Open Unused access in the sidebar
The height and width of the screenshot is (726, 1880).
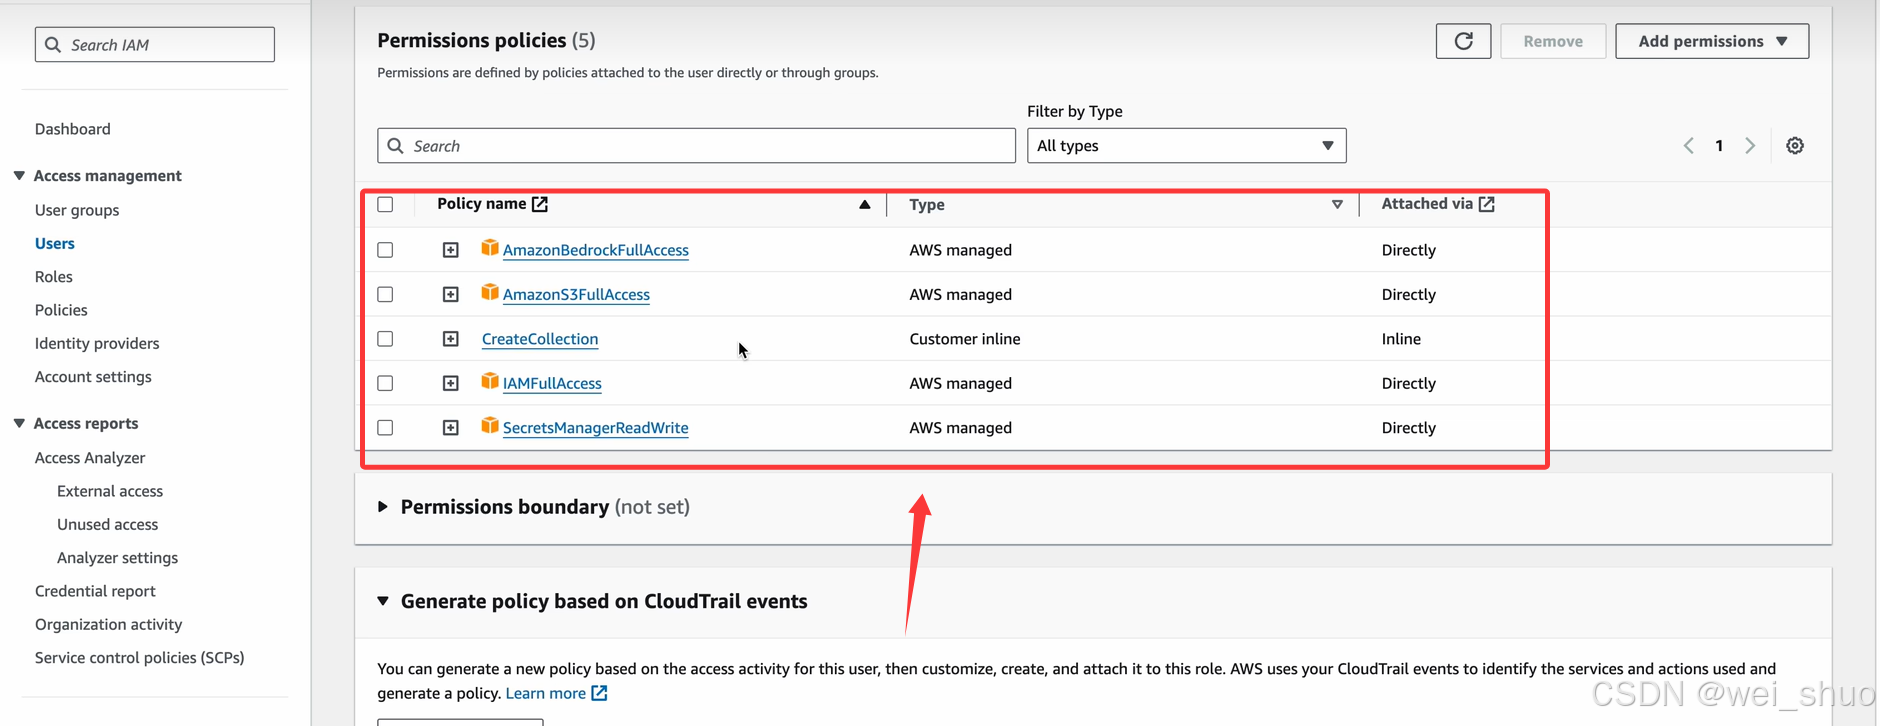(107, 524)
